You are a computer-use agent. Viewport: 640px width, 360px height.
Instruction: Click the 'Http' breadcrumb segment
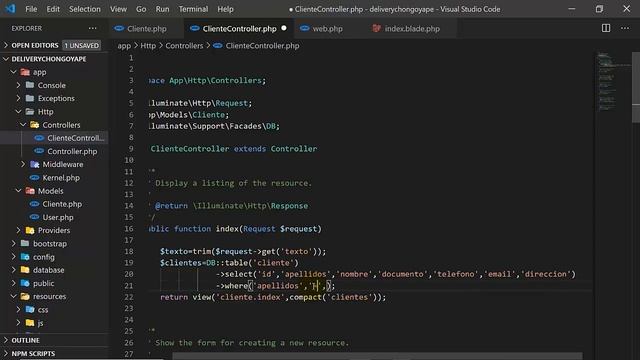pyautogui.click(x=148, y=46)
